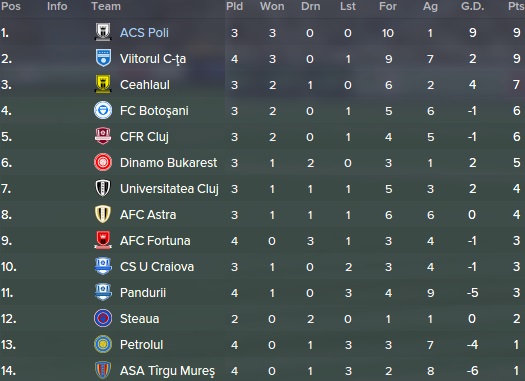
Task: Click the ASA Tîrgu Mureș shield badge
Action: click(x=103, y=371)
